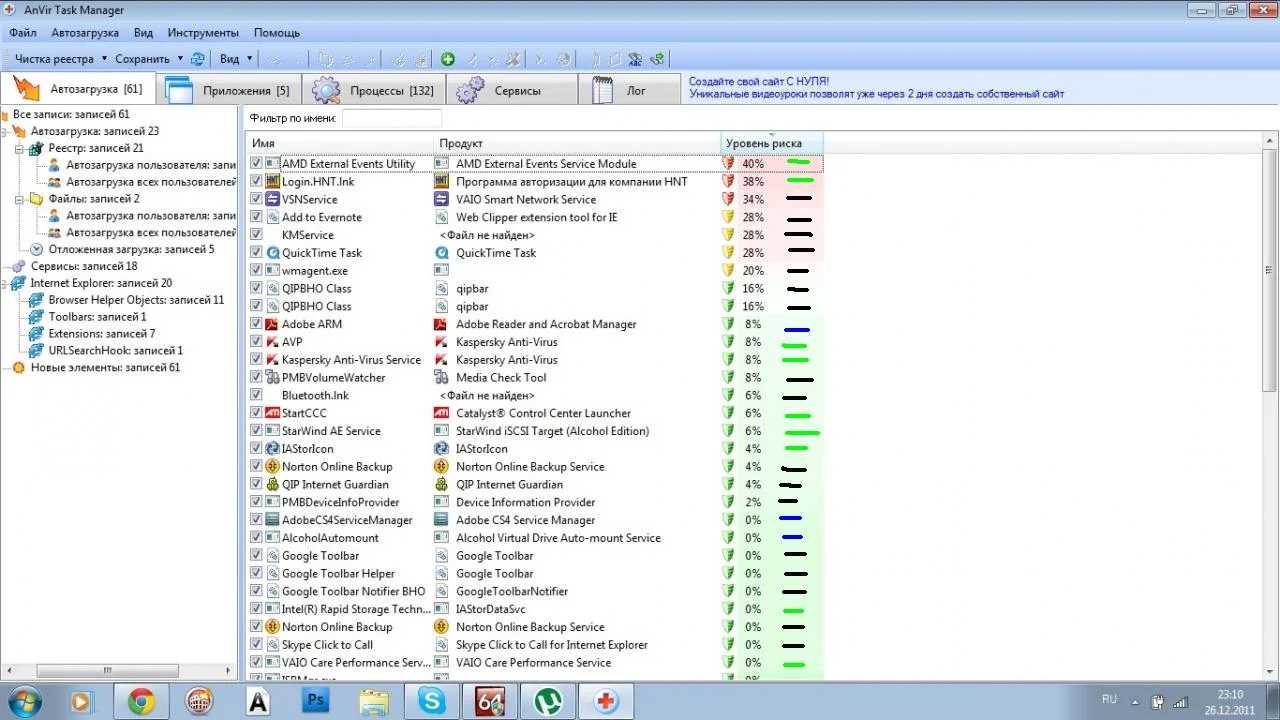
Task: Click the Фильтр по имени input field
Action: click(391, 118)
